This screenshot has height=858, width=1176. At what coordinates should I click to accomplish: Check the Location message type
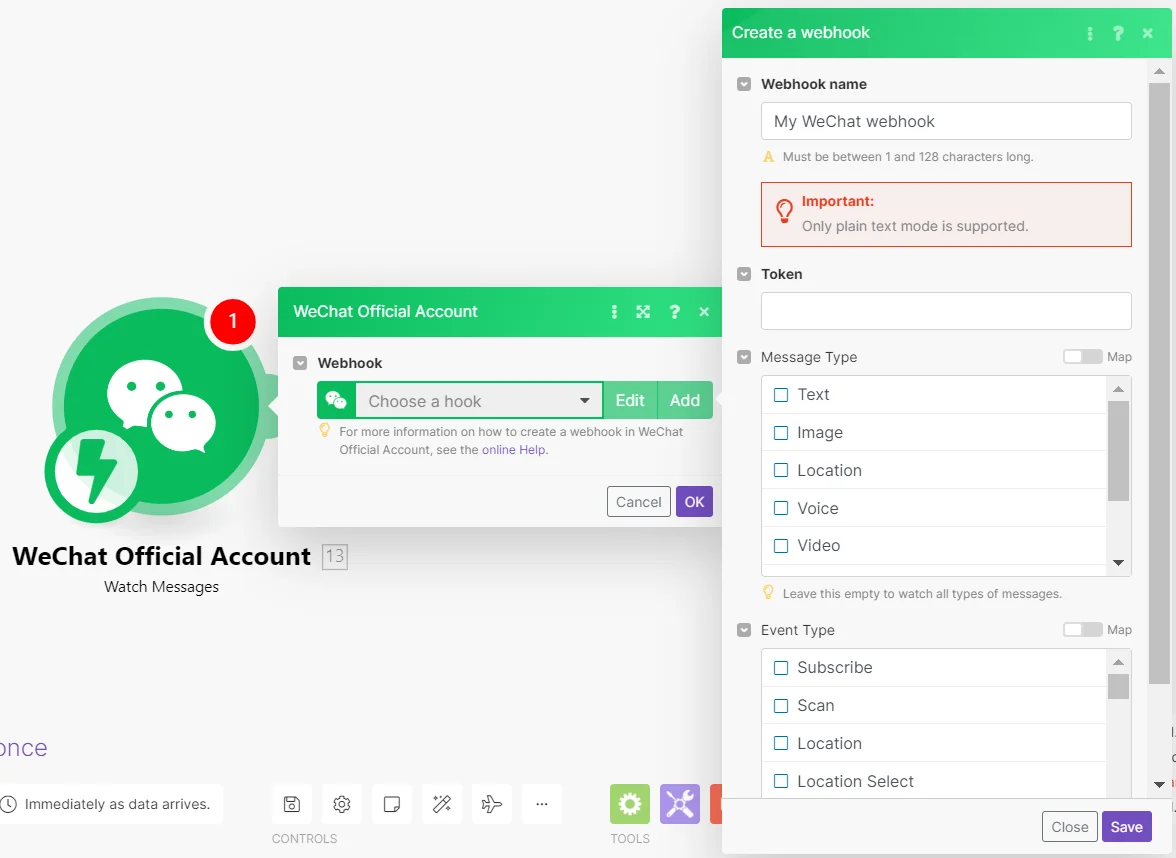click(781, 470)
